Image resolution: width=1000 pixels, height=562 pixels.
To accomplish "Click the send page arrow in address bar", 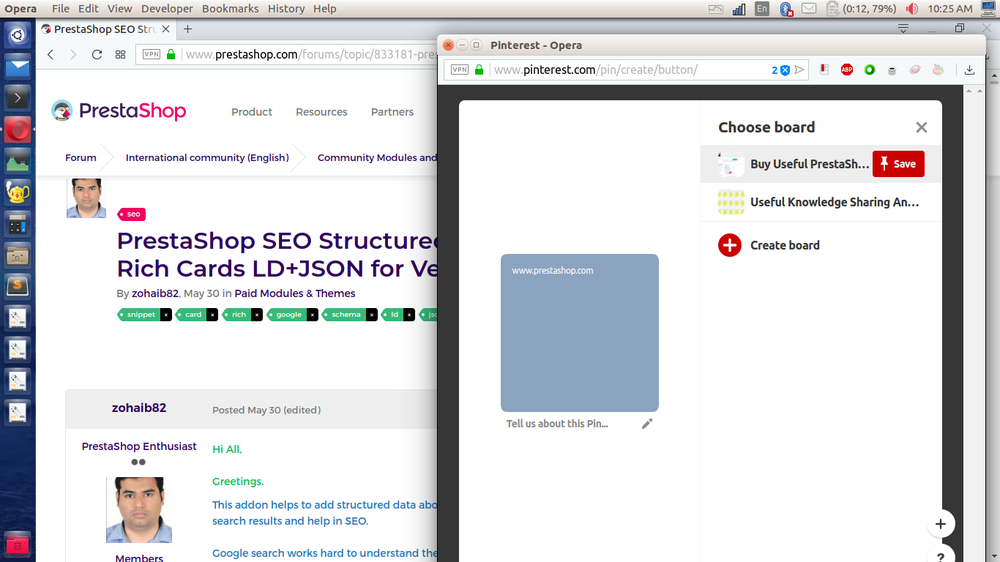I will [x=799, y=70].
